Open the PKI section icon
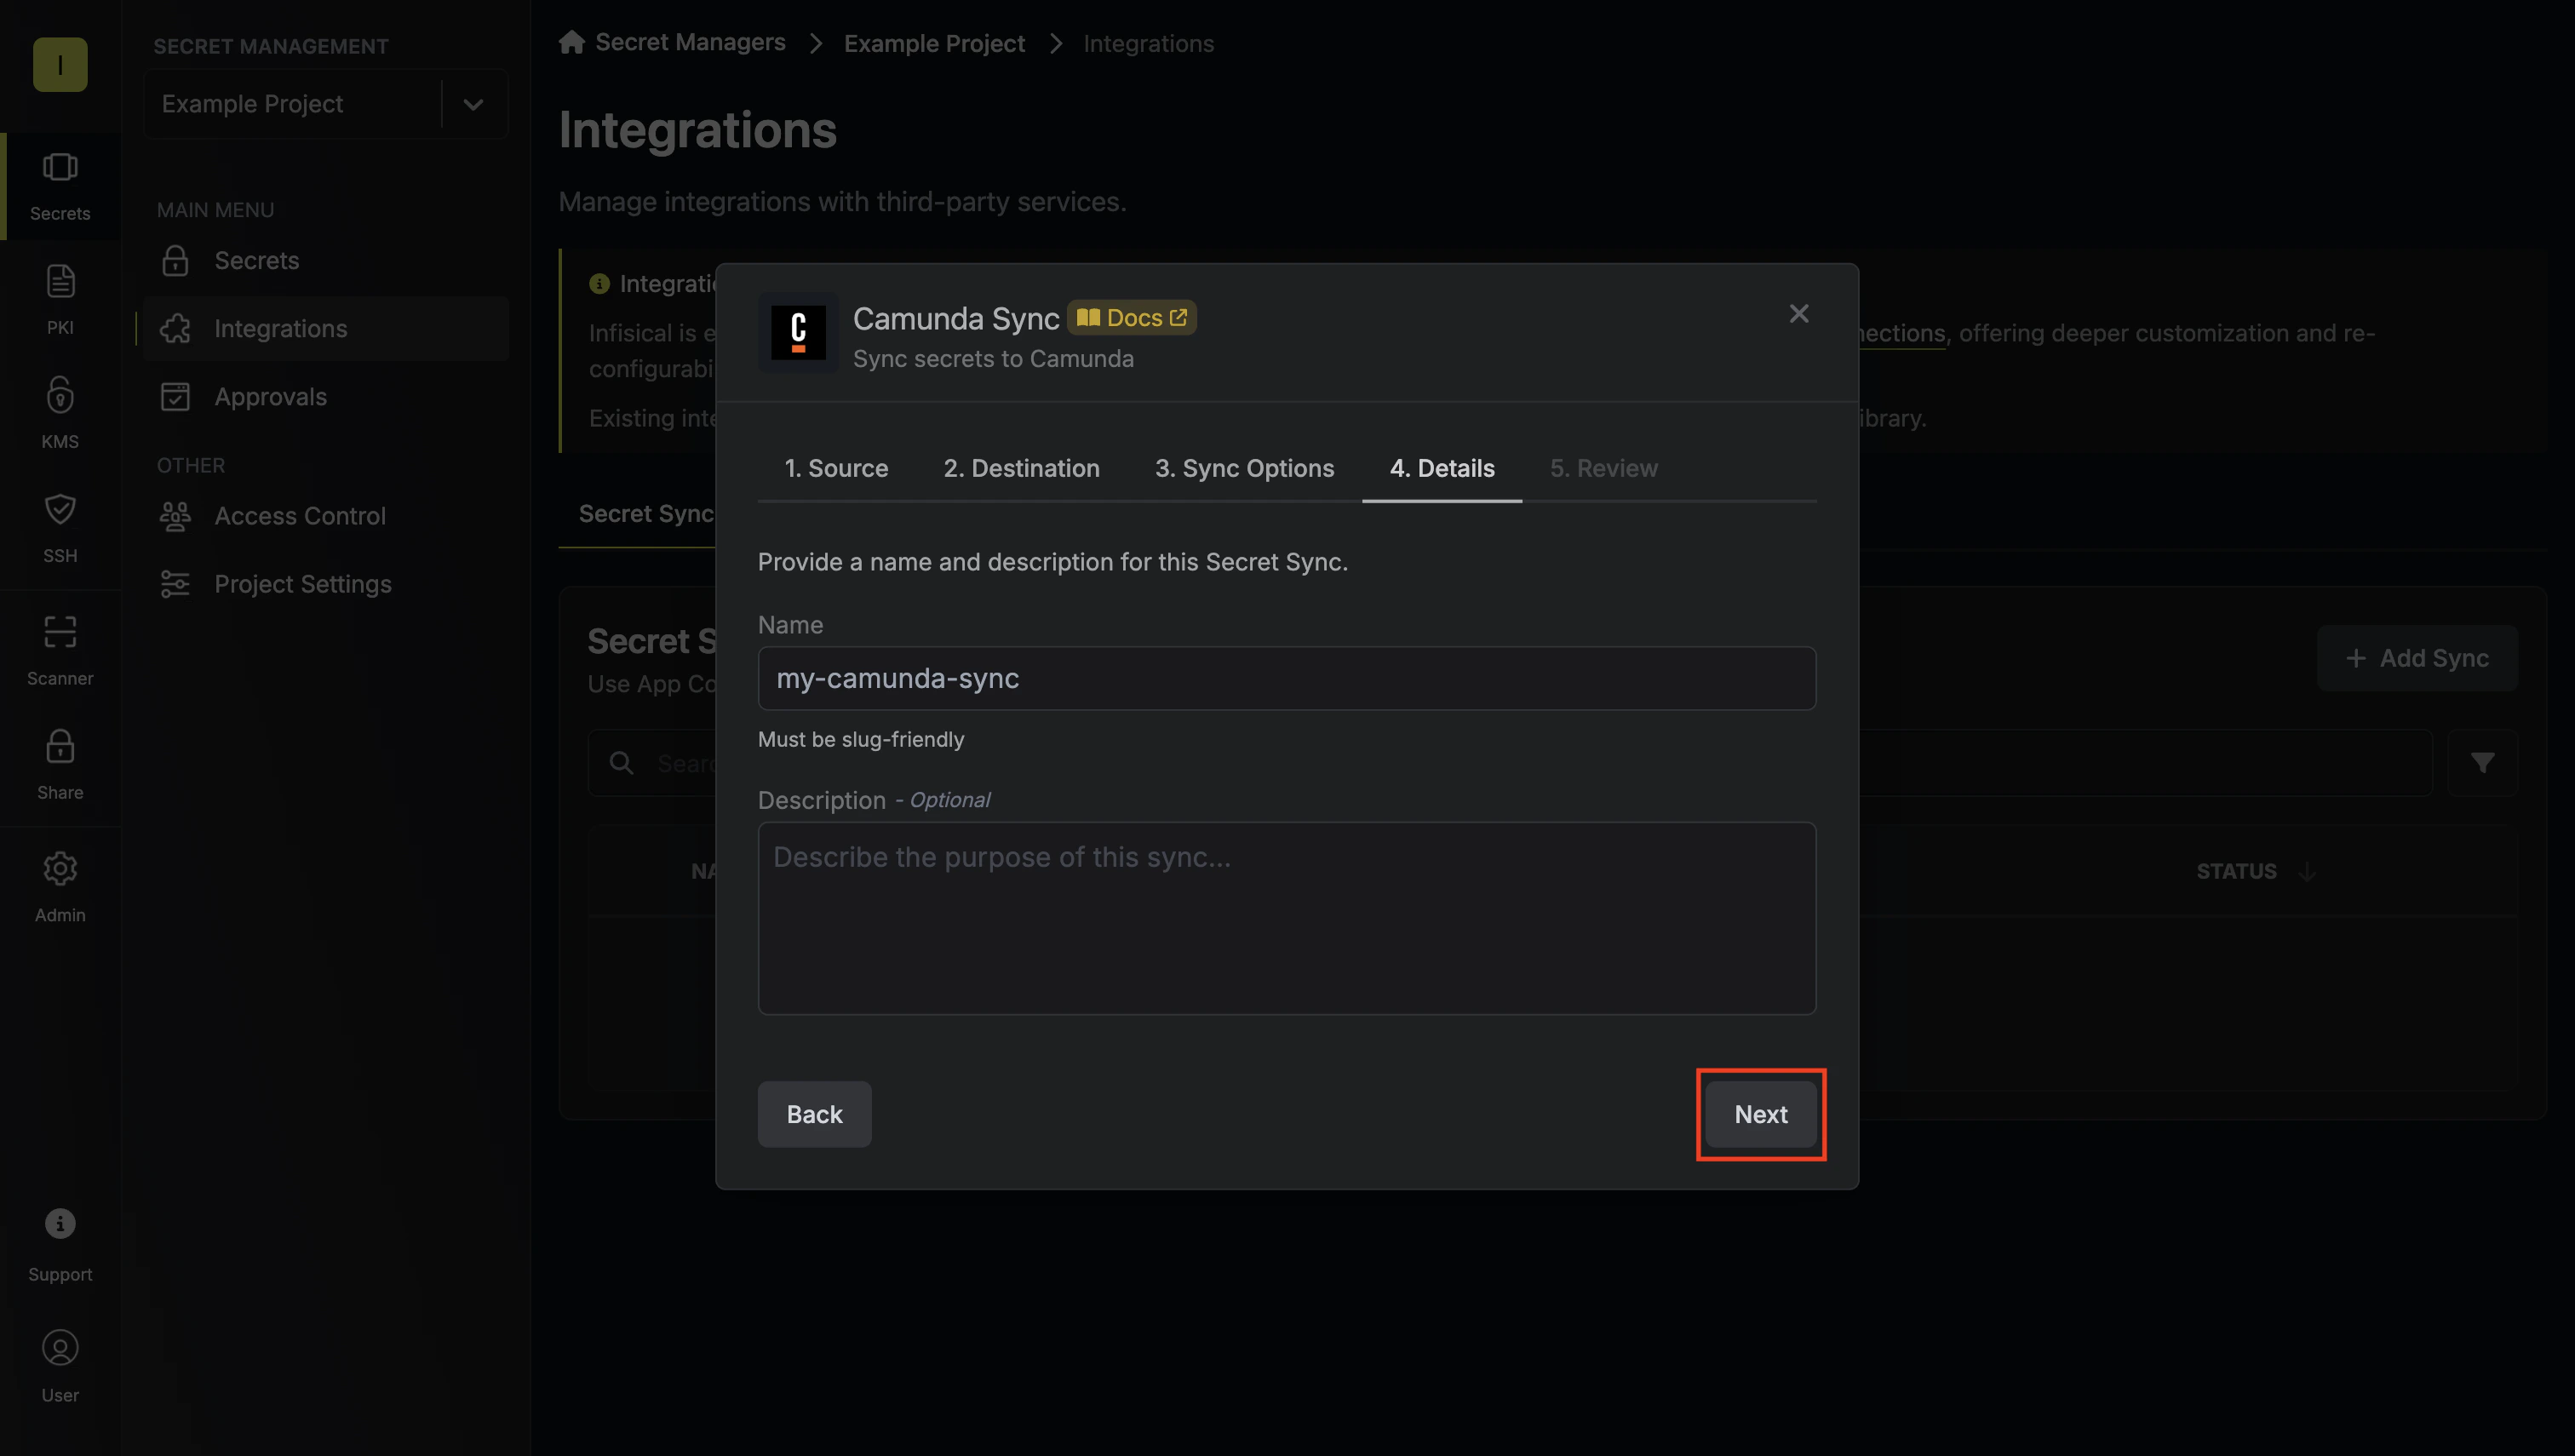Screen dimensions: 2575x1456 pos(60,281)
